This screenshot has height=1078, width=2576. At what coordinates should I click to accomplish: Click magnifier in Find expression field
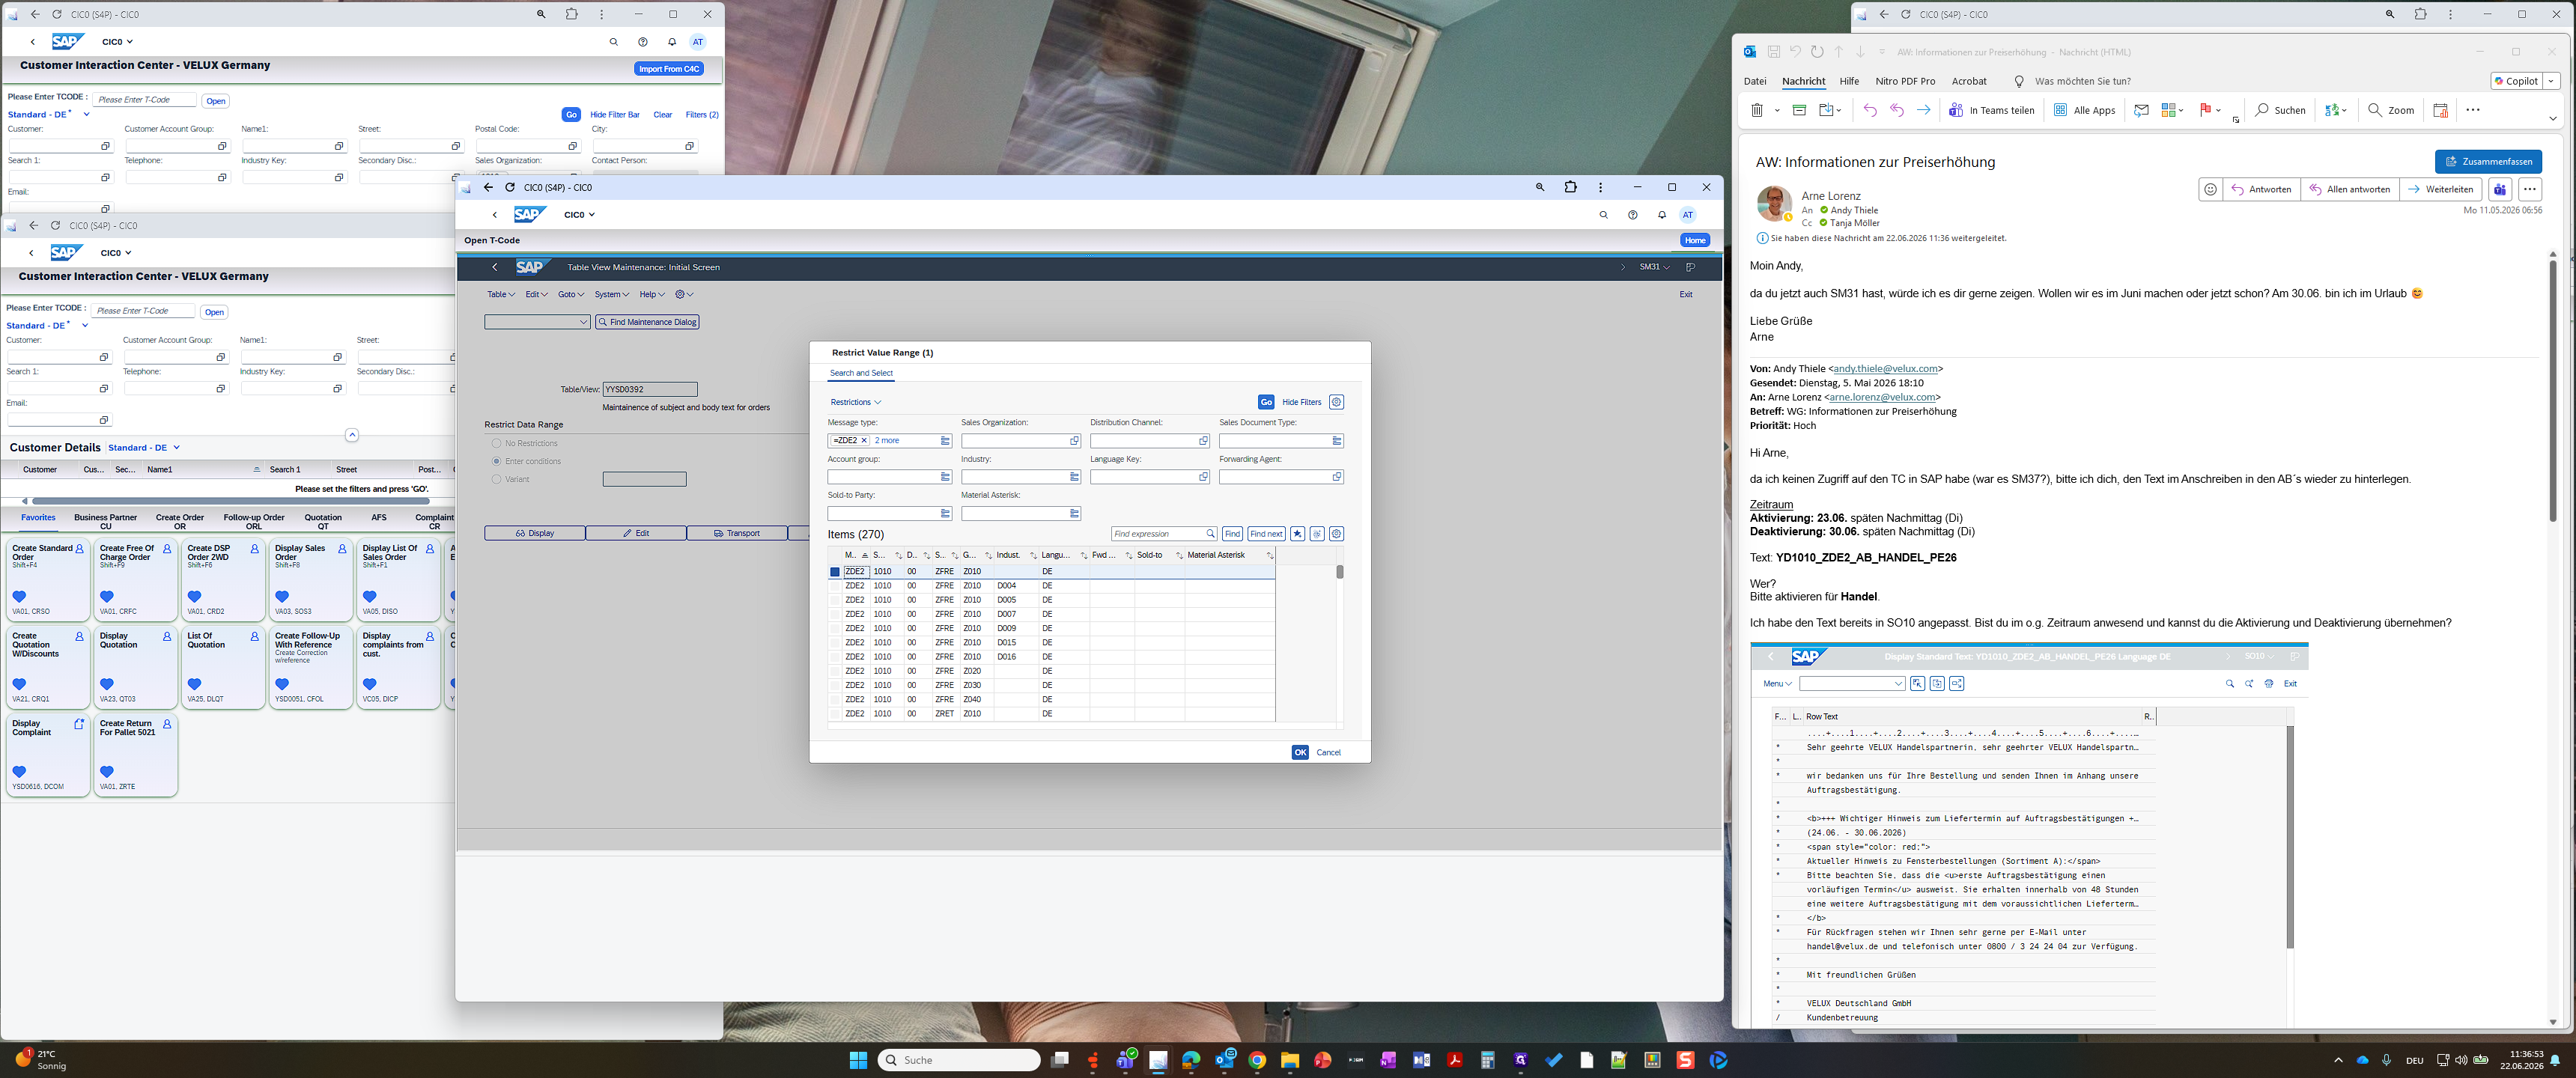(x=1210, y=534)
